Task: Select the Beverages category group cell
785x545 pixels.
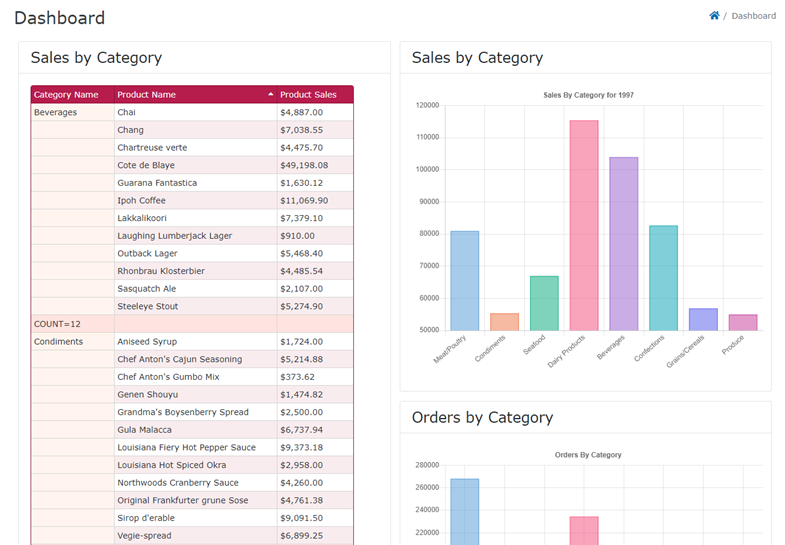Action: pos(56,113)
